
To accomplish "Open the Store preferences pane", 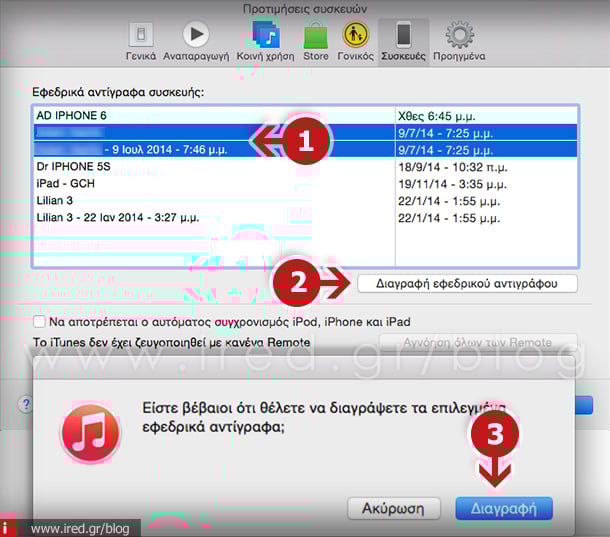I will [316, 42].
